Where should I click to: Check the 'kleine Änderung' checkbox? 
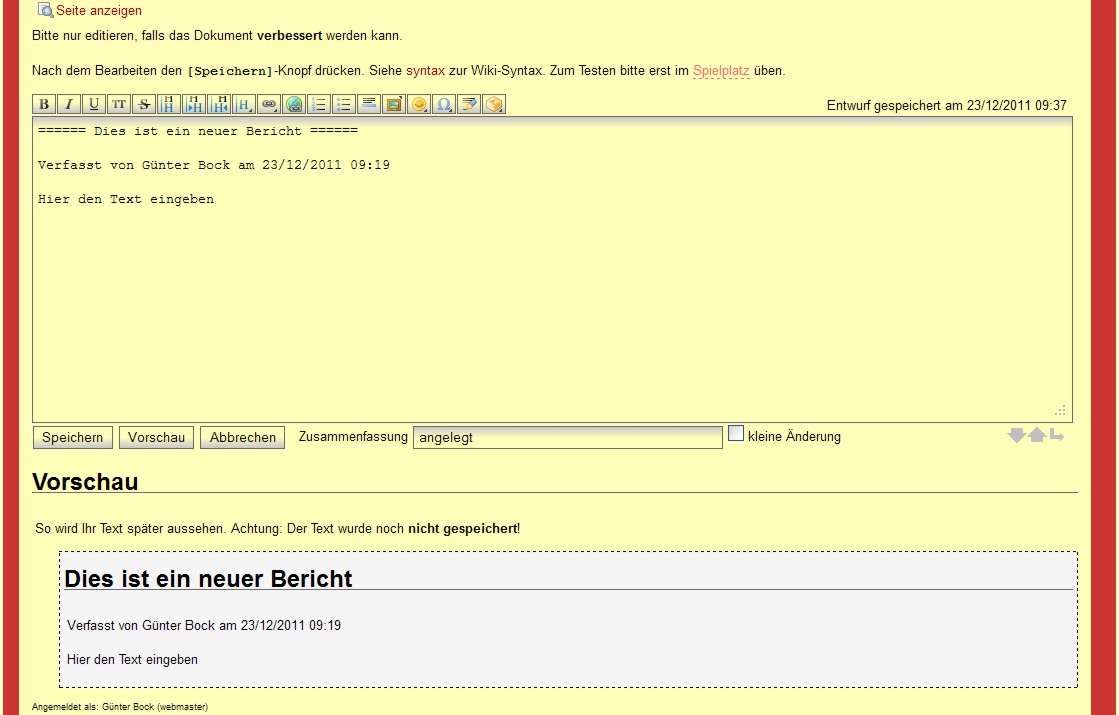click(736, 434)
